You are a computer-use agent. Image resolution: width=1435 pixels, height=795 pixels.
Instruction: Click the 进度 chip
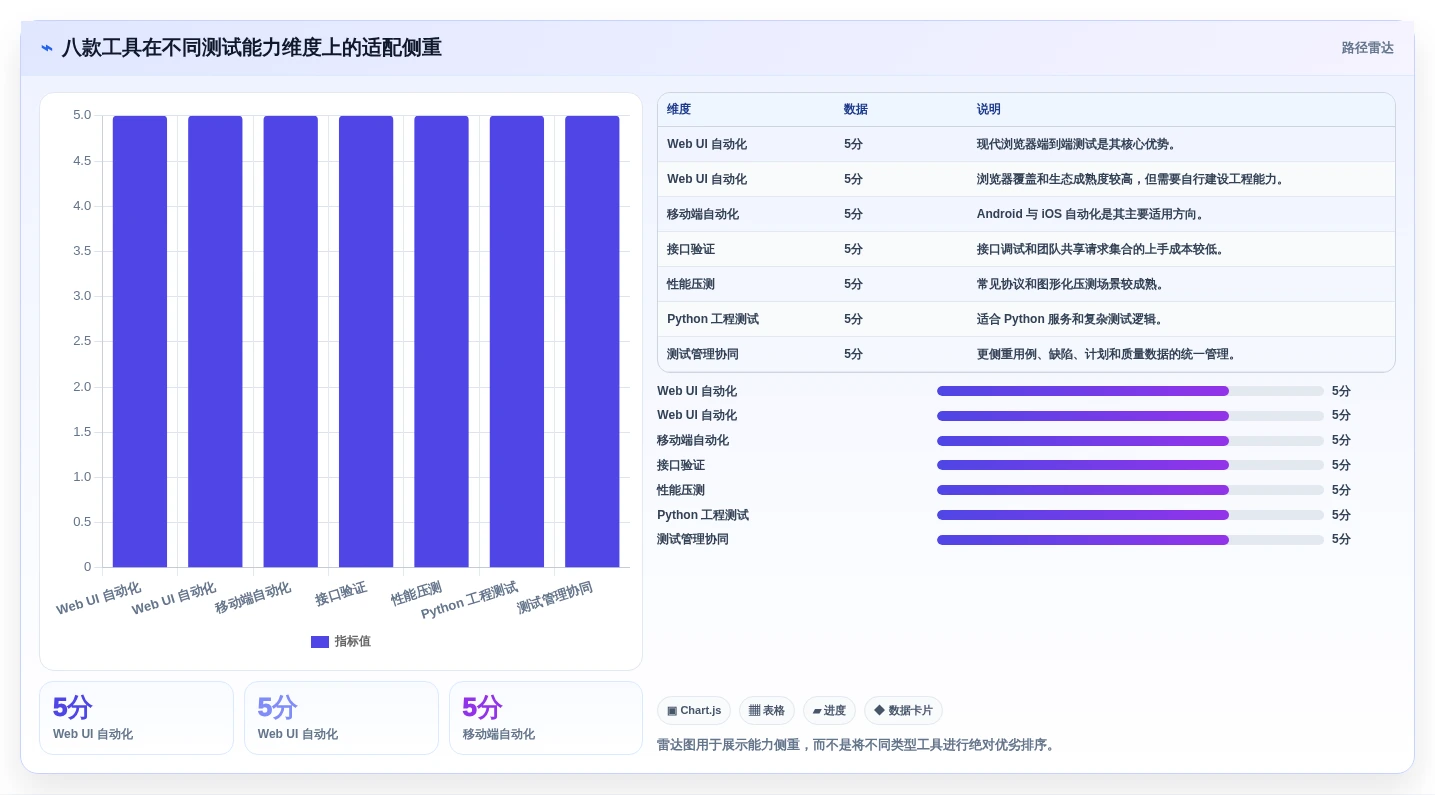click(829, 711)
